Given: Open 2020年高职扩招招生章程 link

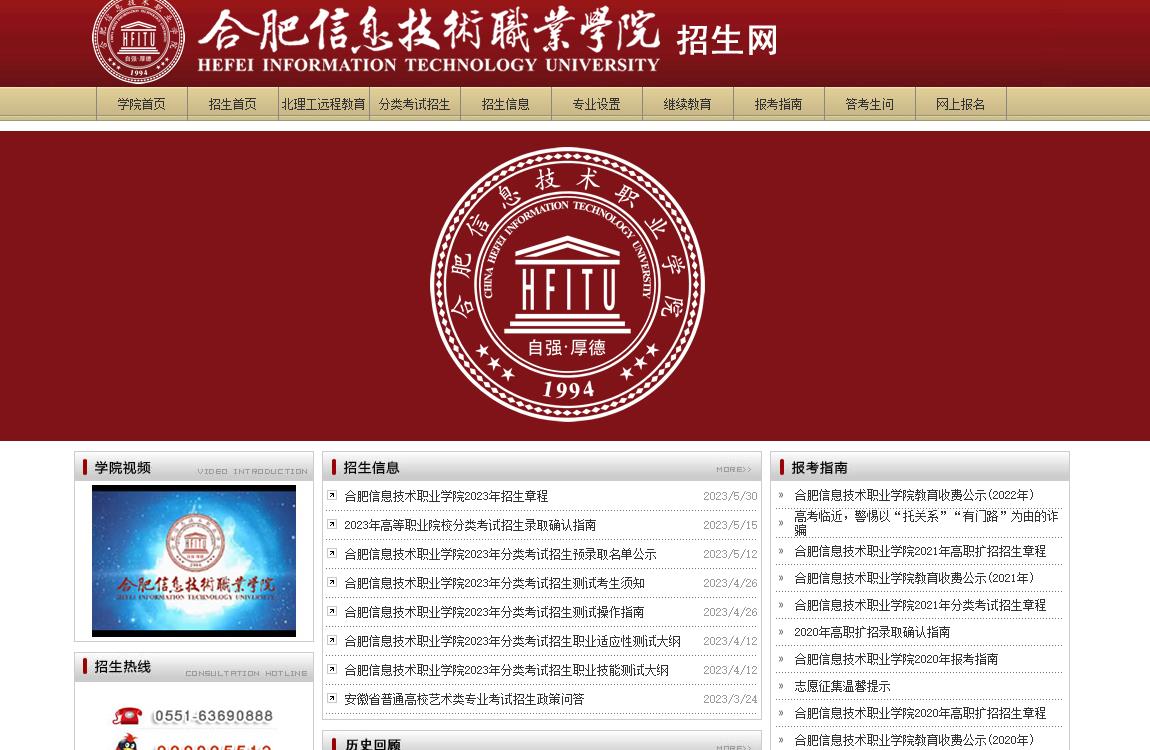Looking at the screenshot, I should tap(920, 713).
